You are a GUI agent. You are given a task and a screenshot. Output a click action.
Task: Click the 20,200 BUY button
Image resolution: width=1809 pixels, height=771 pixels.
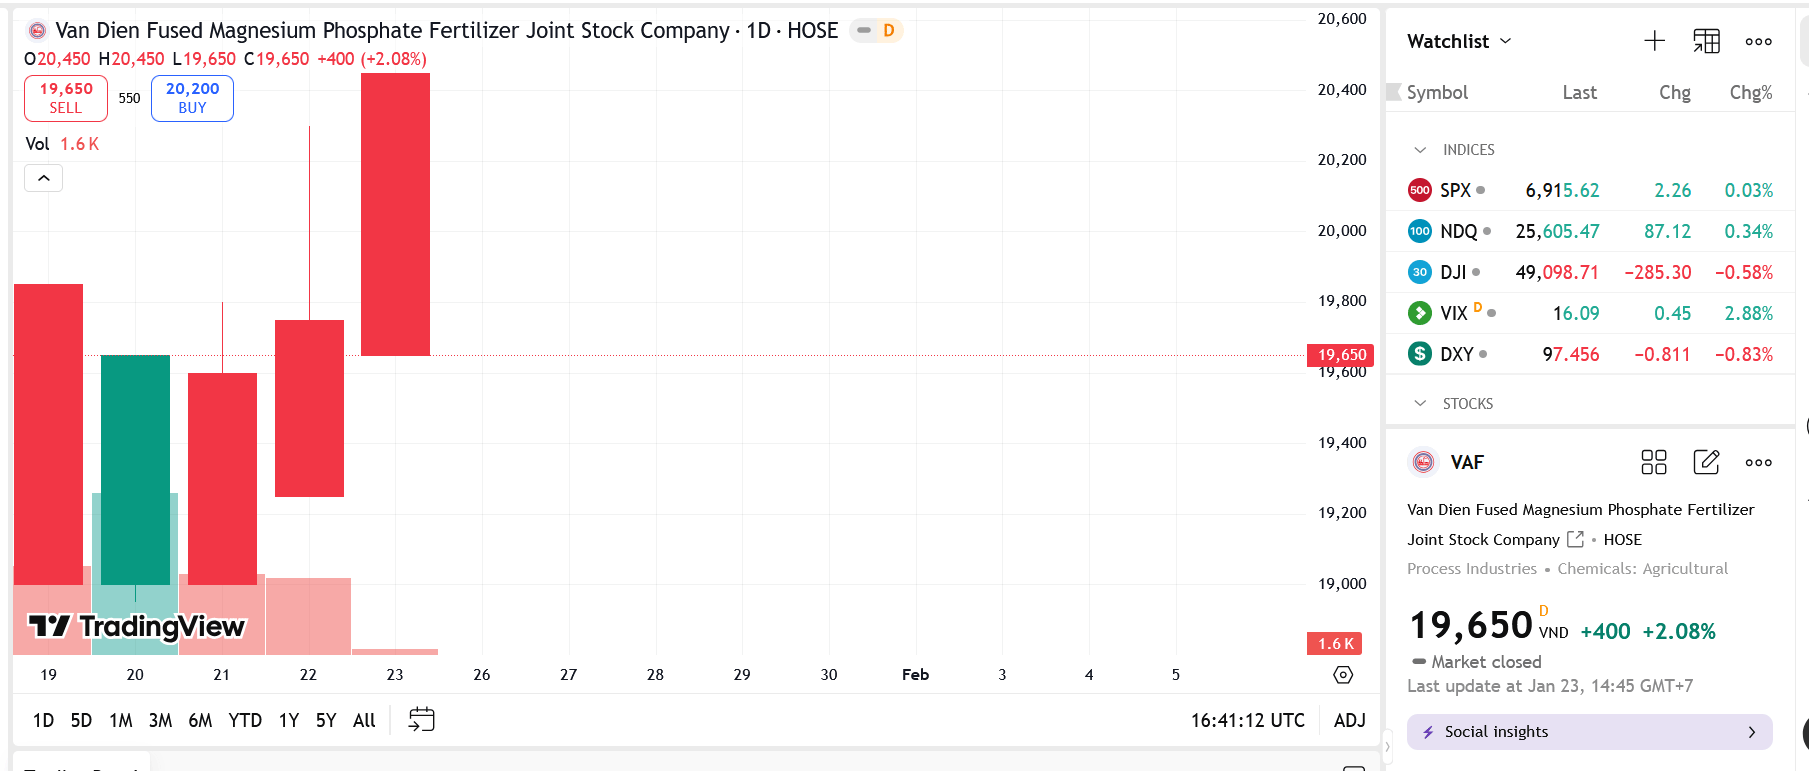tap(192, 98)
